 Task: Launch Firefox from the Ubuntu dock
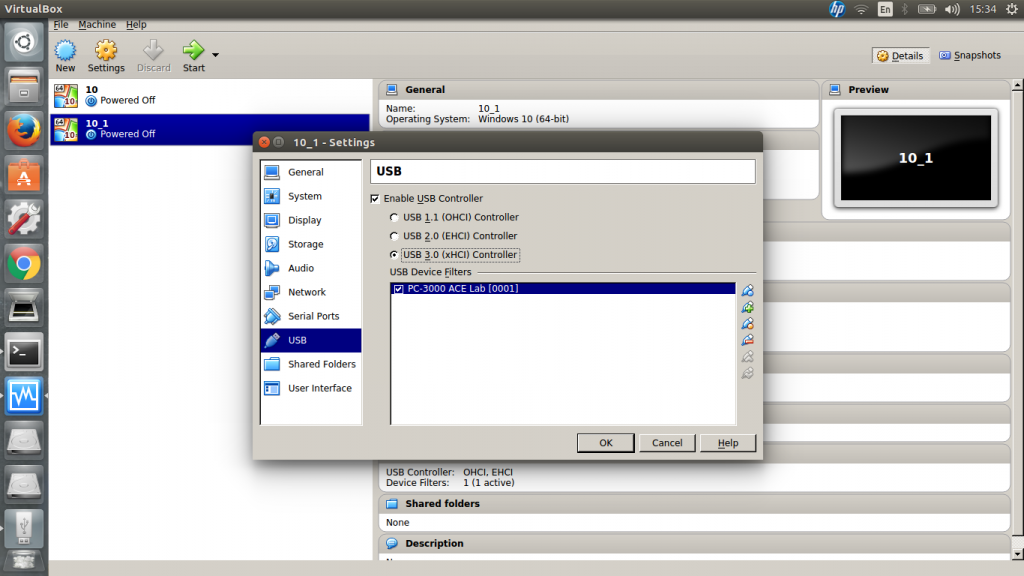pos(24,130)
